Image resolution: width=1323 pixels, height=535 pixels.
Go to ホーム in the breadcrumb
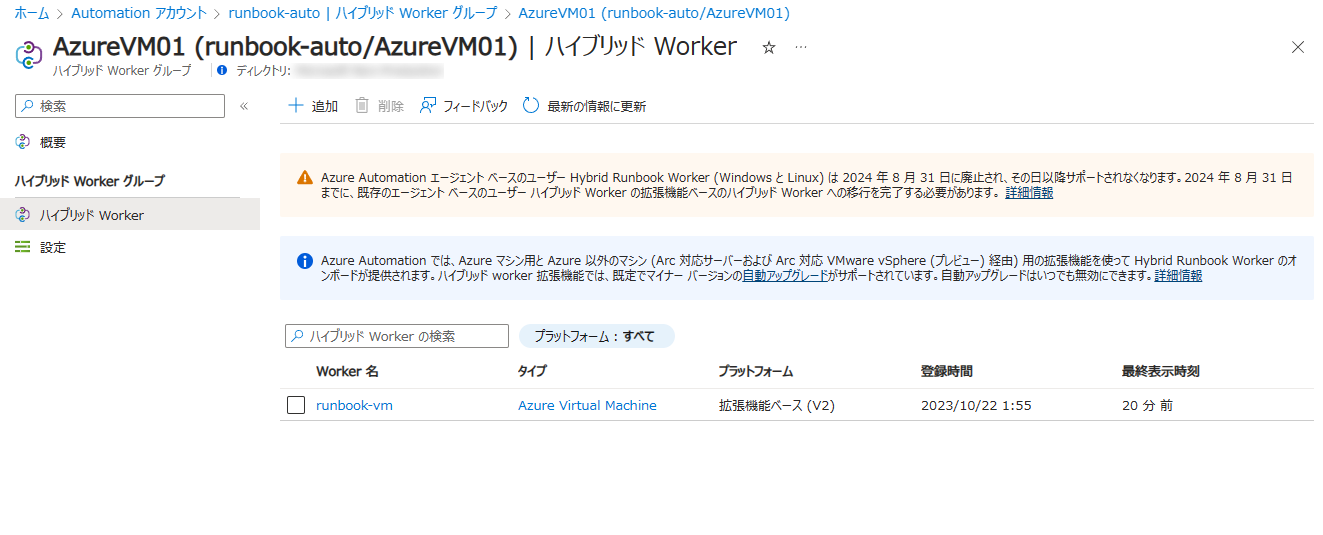tap(31, 13)
